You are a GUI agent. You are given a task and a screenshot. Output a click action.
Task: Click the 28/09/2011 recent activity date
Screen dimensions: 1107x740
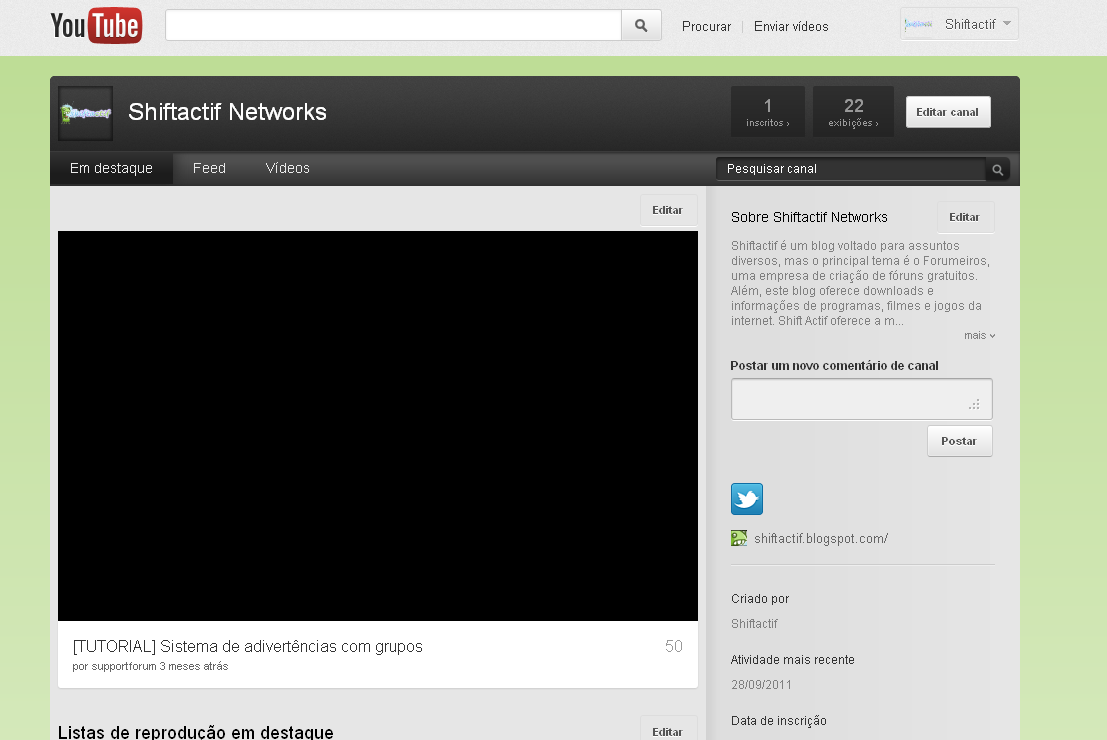[x=761, y=684]
